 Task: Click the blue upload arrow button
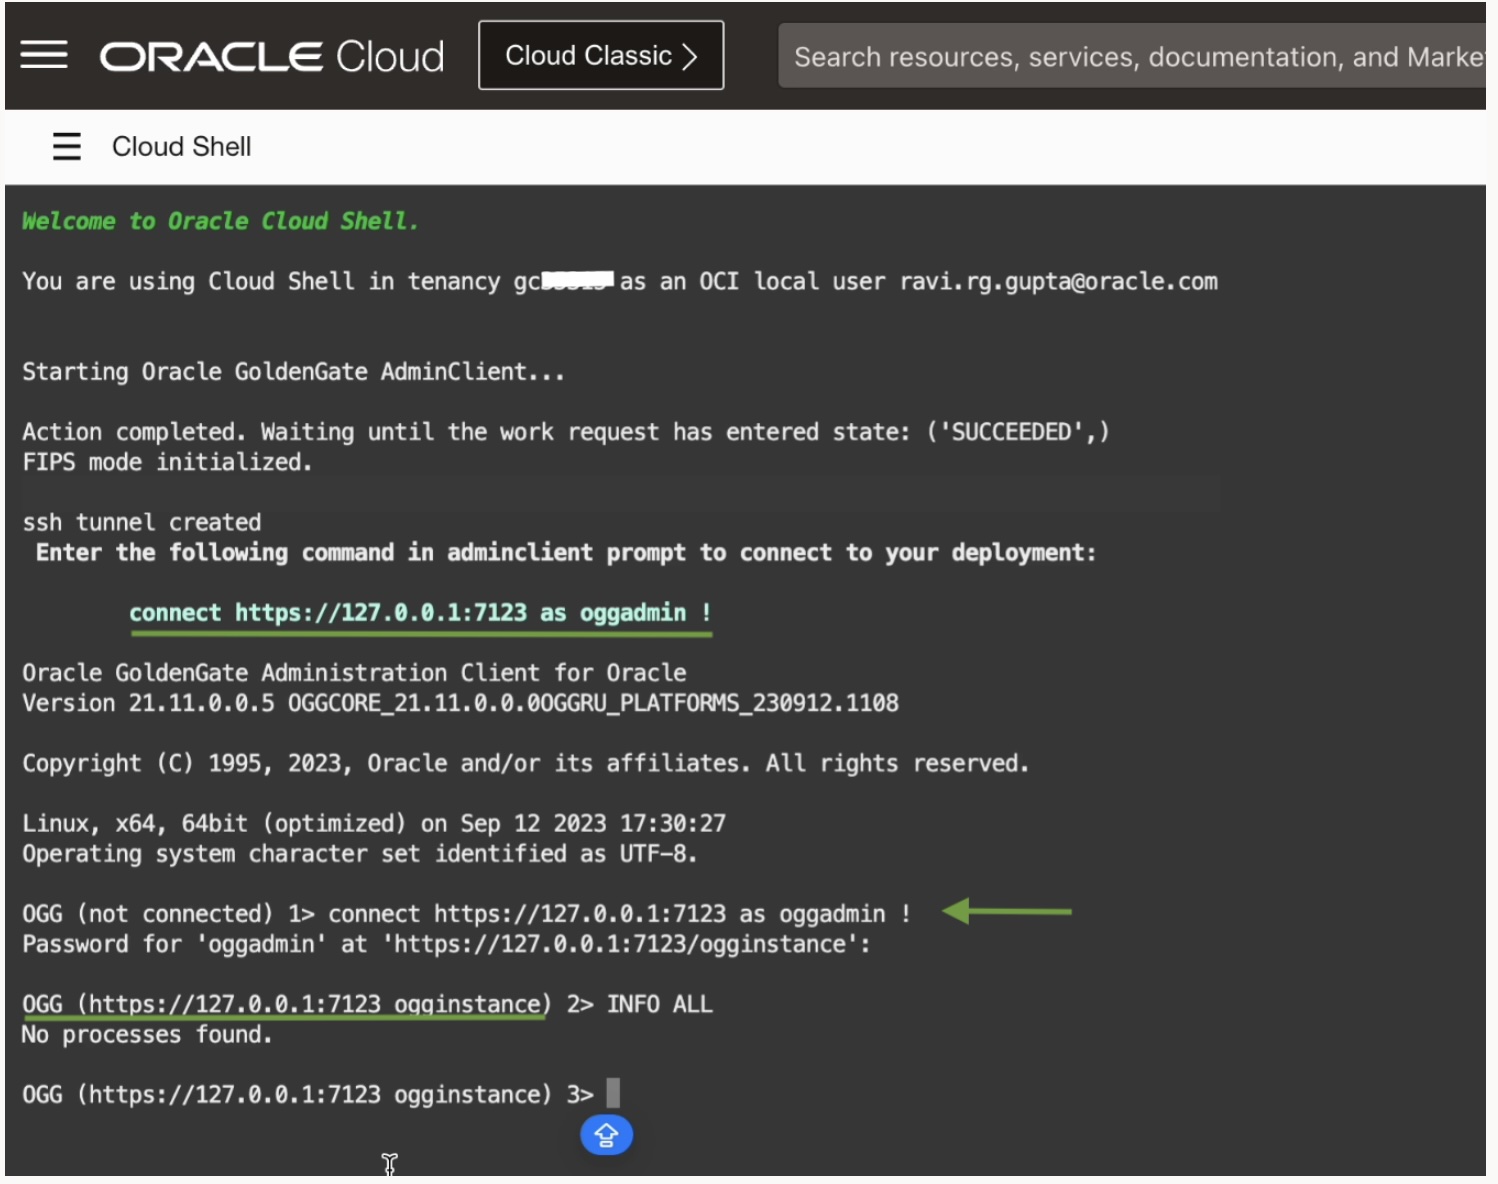(606, 1135)
